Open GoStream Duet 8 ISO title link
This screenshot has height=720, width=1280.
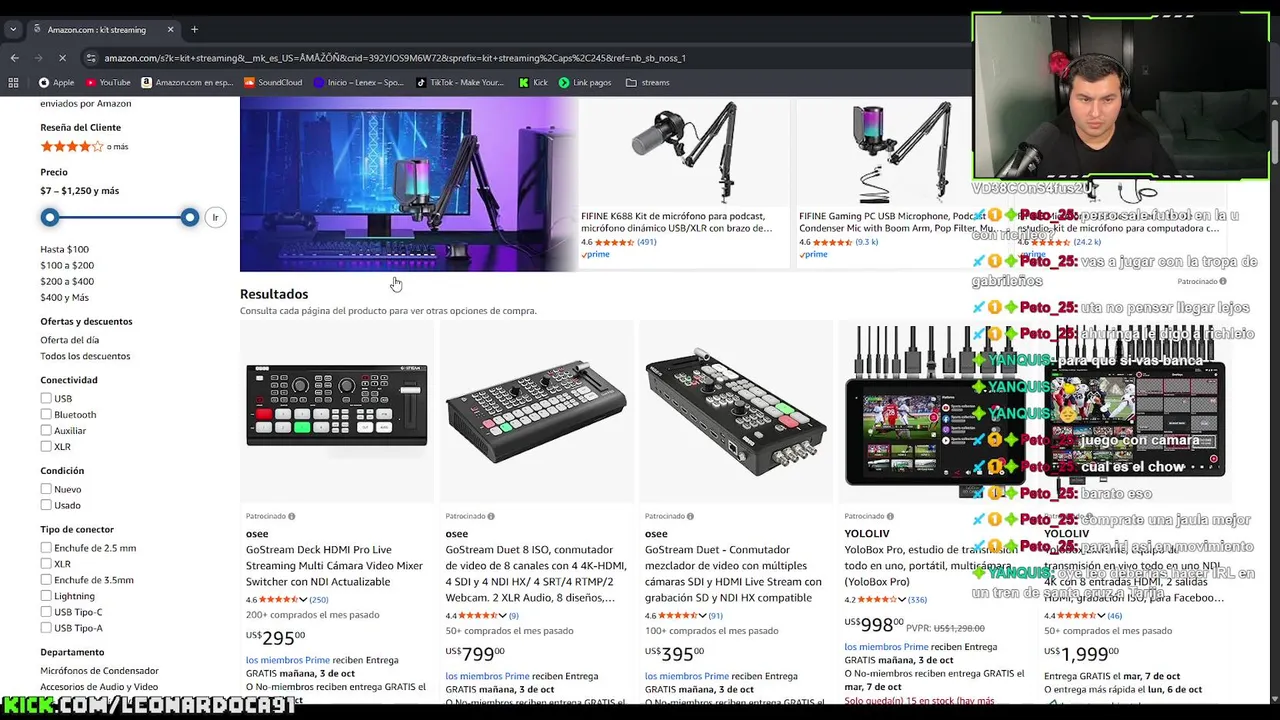(534, 573)
